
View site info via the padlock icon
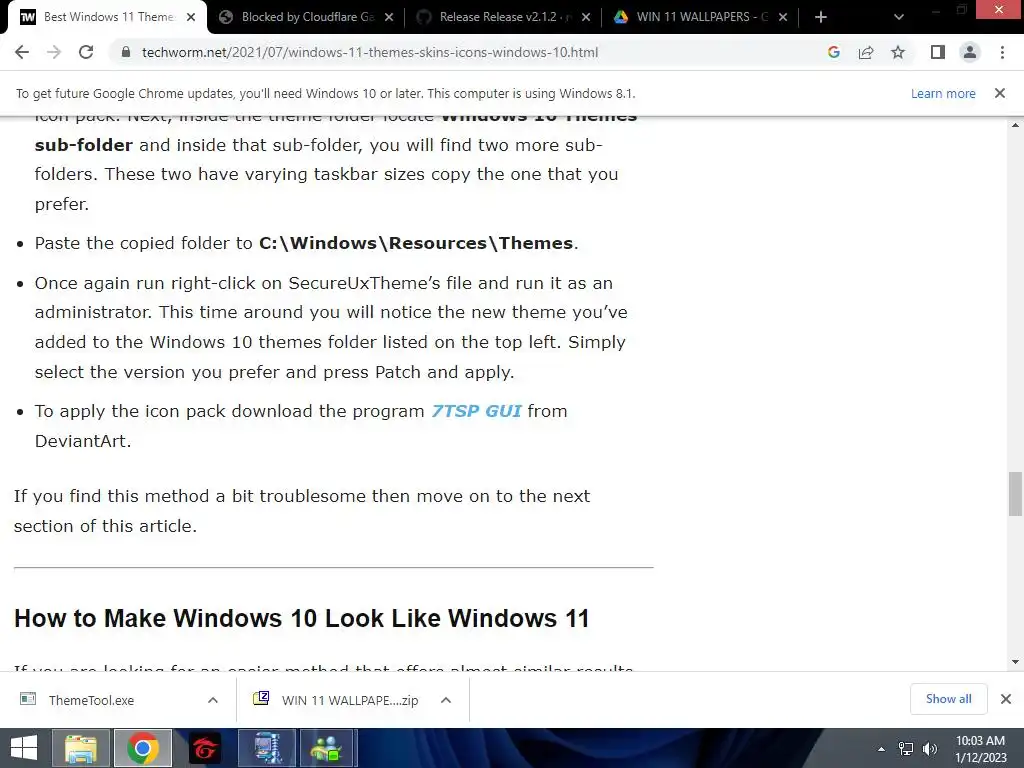[x=126, y=52]
